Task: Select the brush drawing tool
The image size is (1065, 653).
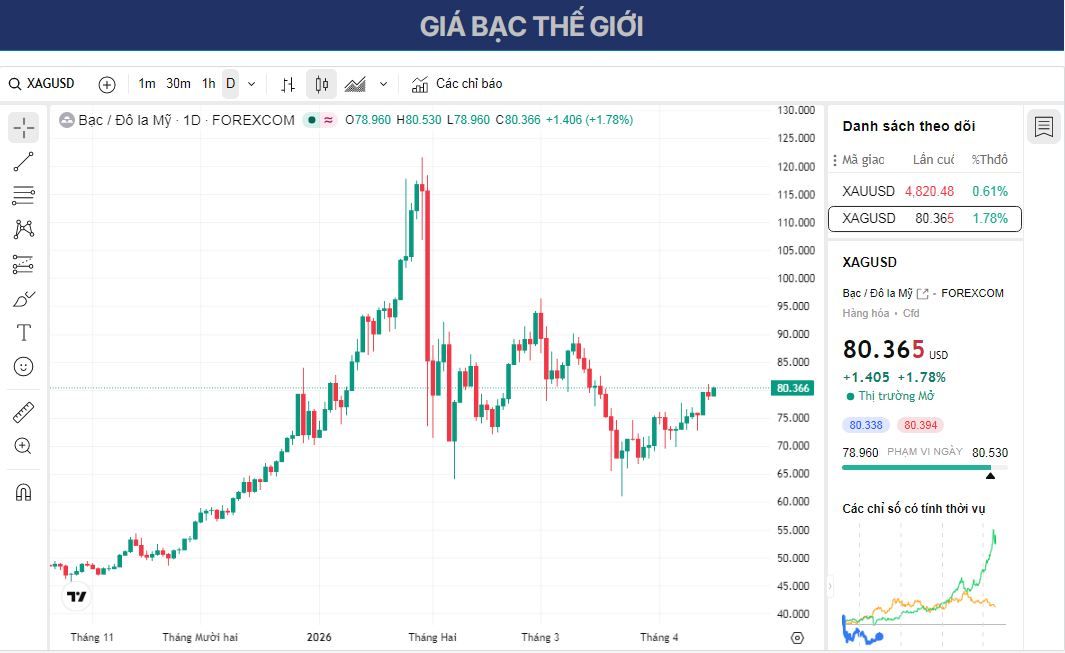Action: [x=23, y=299]
